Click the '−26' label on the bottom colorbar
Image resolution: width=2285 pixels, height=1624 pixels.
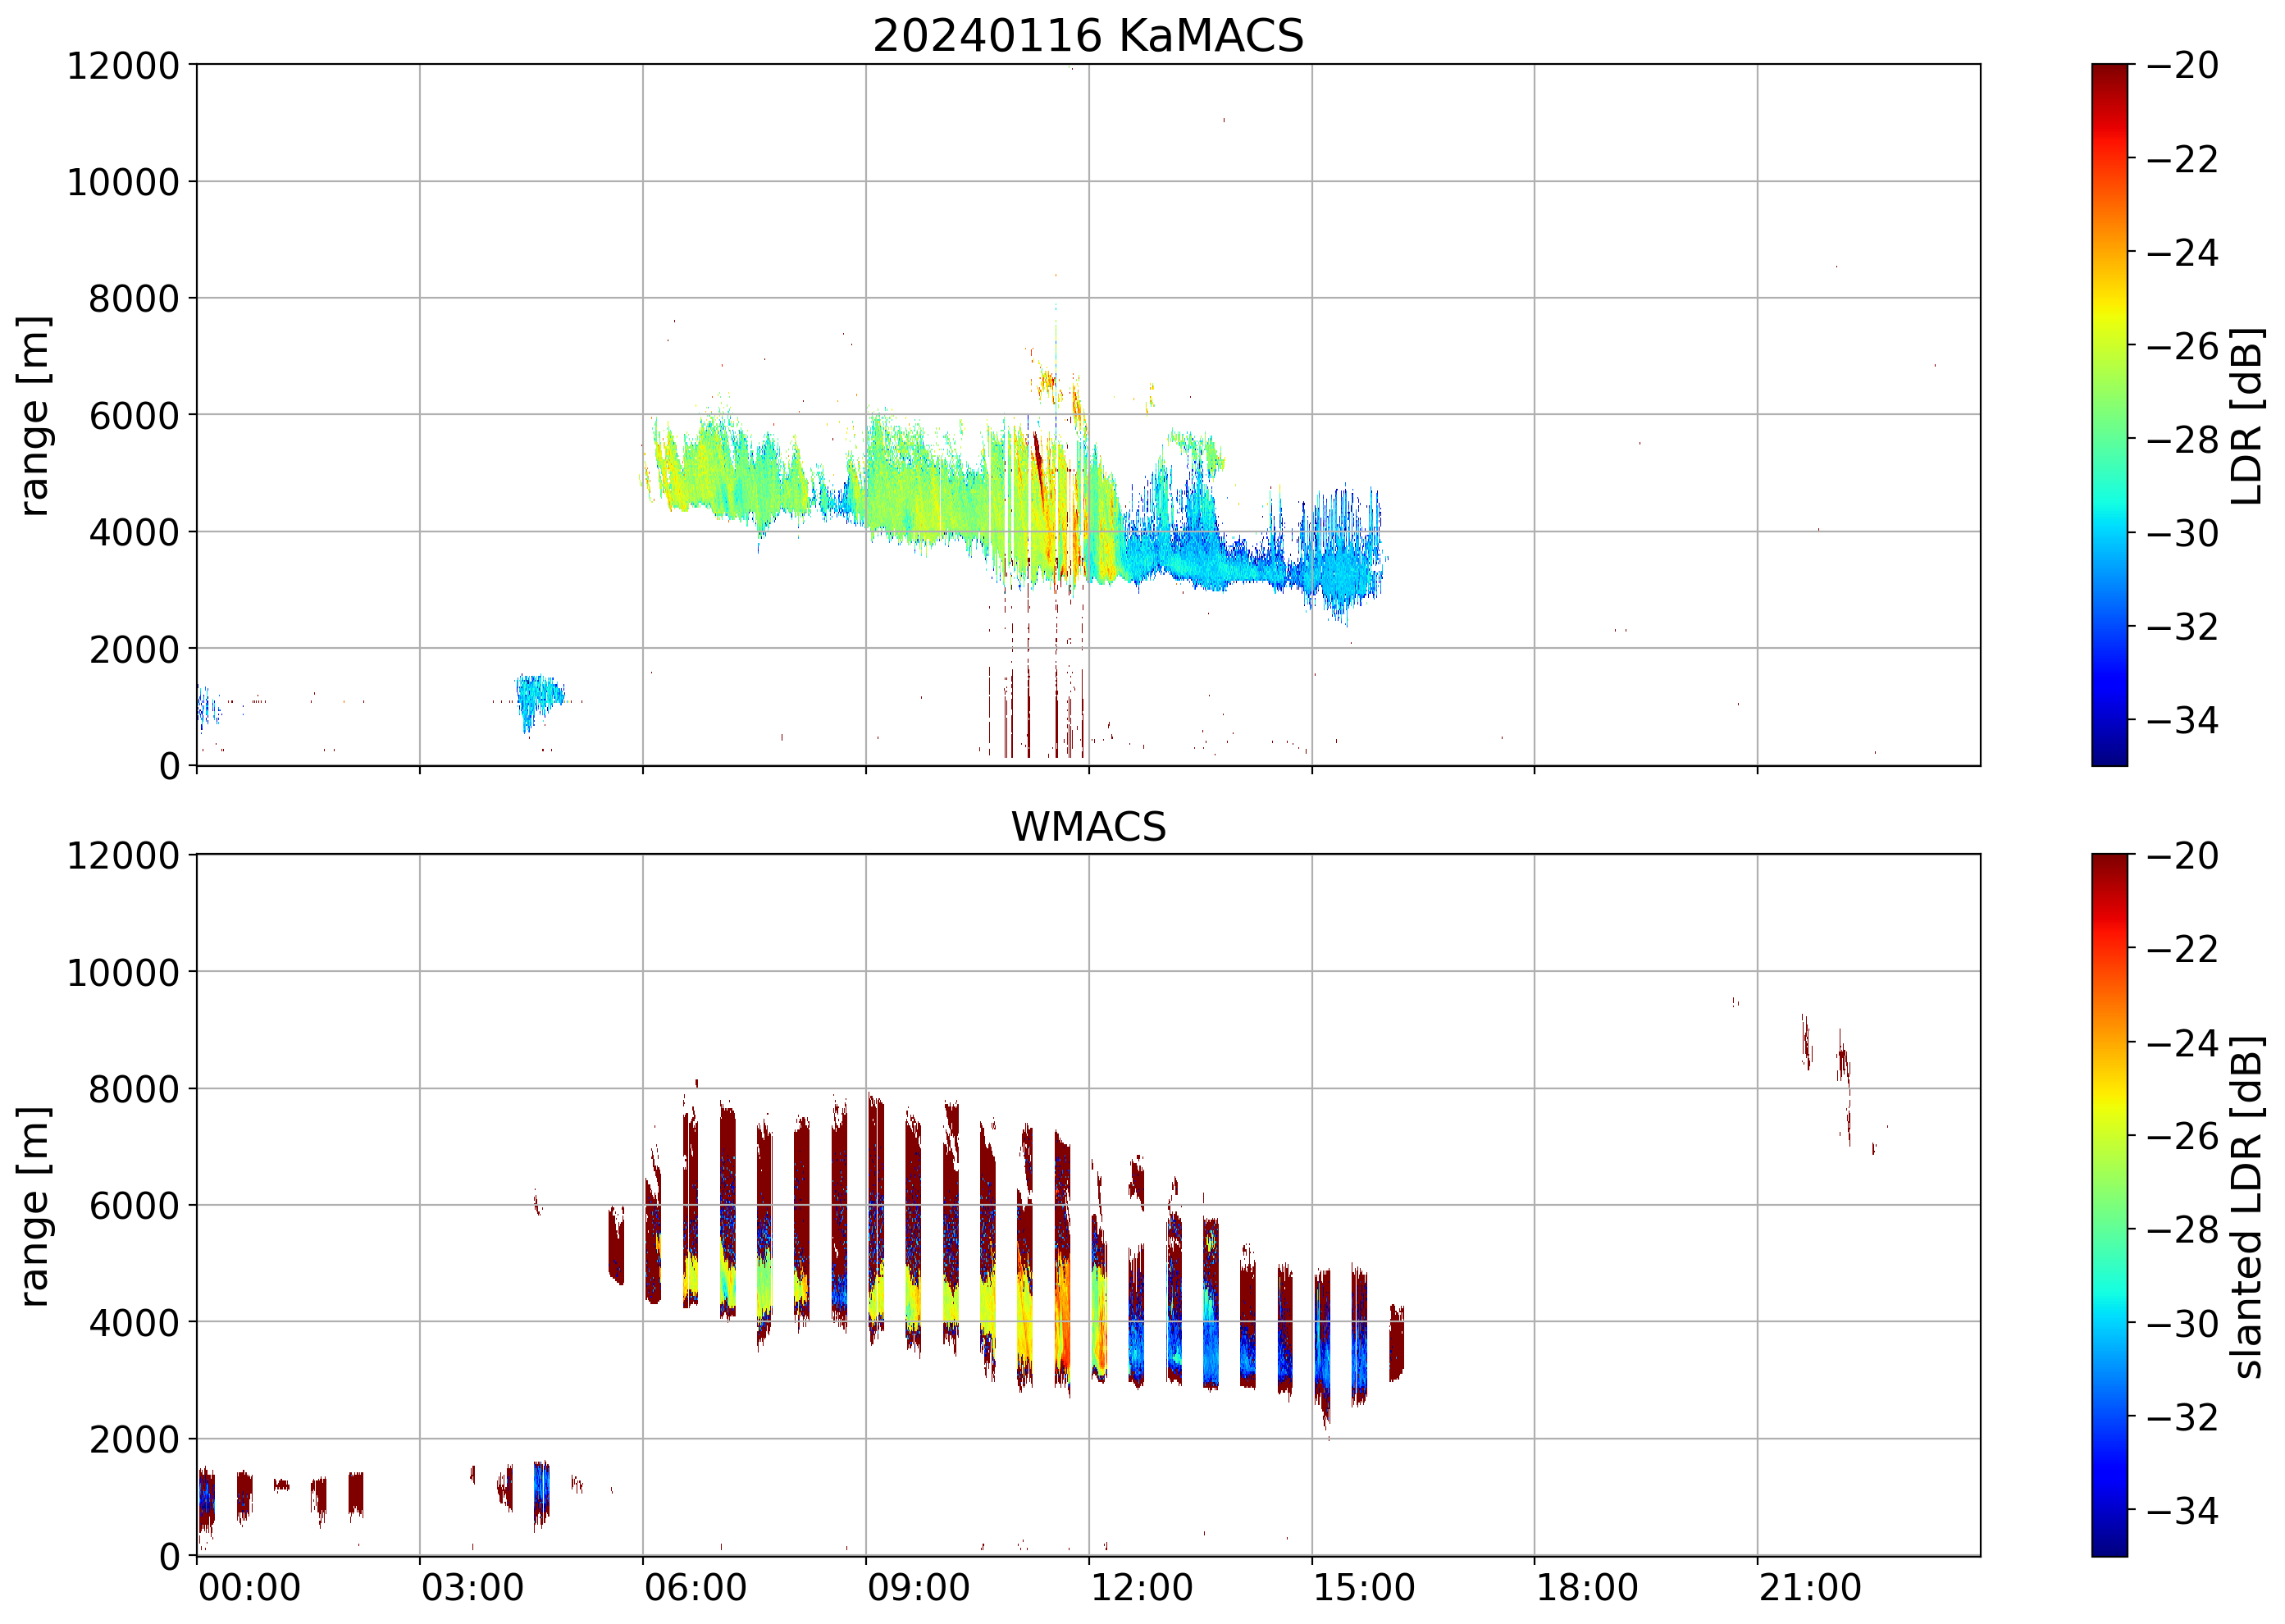tap(2182, 1136)
